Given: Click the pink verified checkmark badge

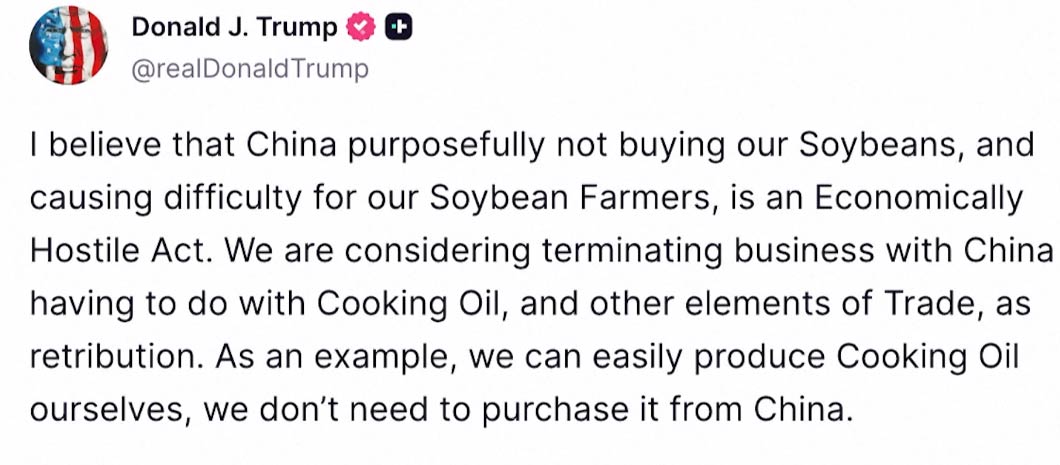Looking at the screenshot, I should pos(361,28).
